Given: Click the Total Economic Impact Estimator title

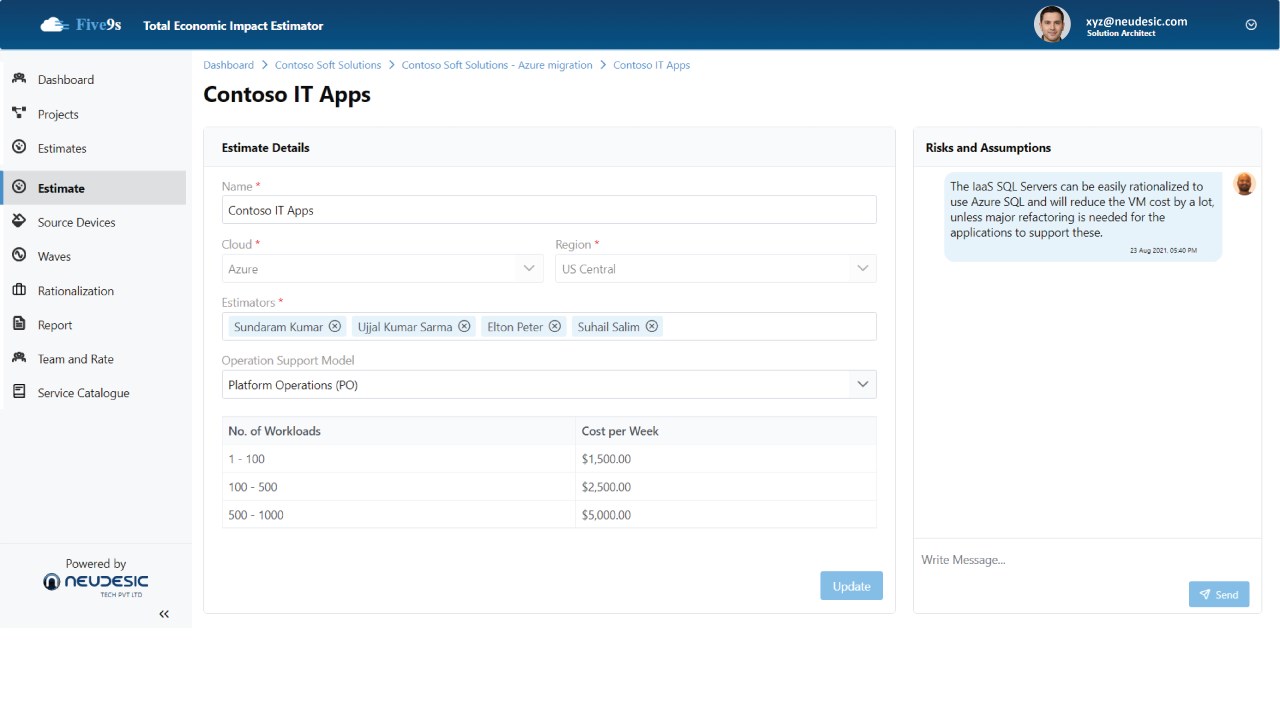Looking at the screenshot, I should pos(233,26).
